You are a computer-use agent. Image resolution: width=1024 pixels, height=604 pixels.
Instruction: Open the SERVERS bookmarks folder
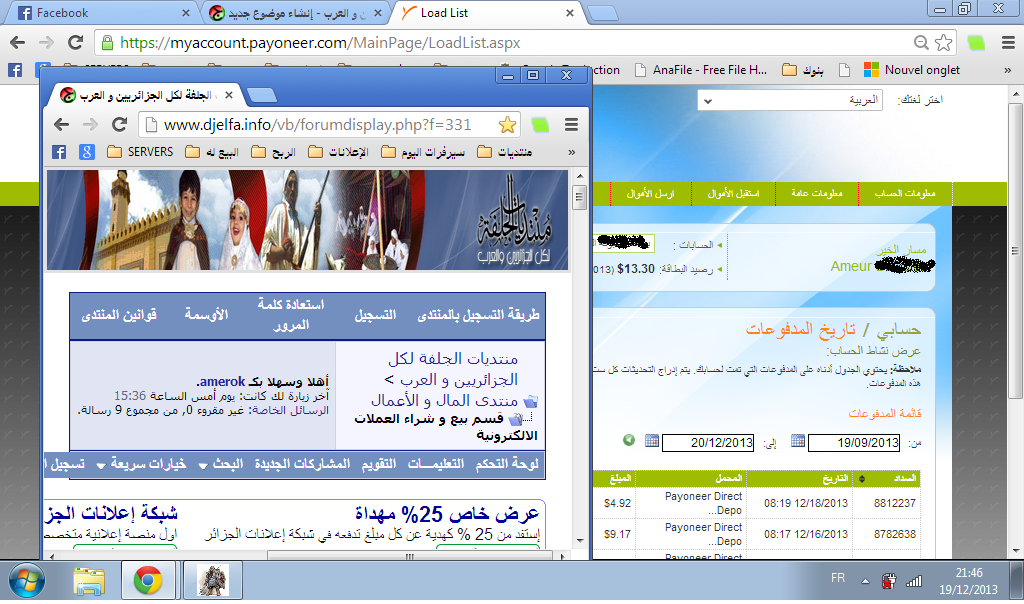point(140,152)
